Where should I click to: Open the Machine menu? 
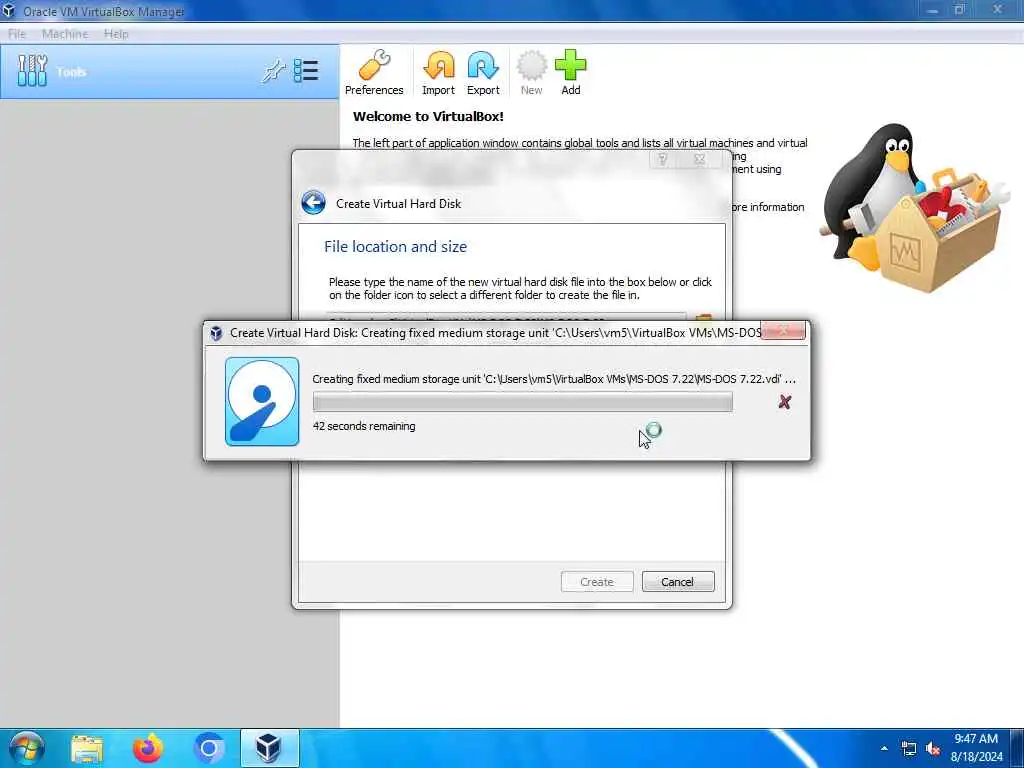(65, 34)
